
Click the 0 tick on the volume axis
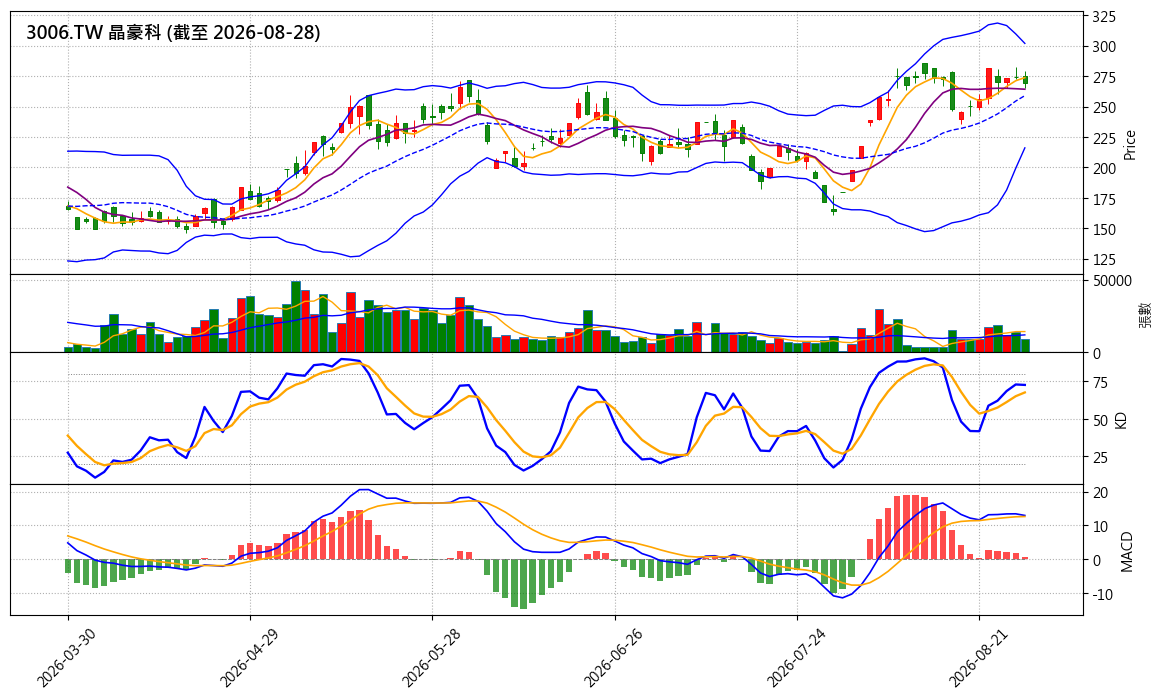coord(1097,354)
